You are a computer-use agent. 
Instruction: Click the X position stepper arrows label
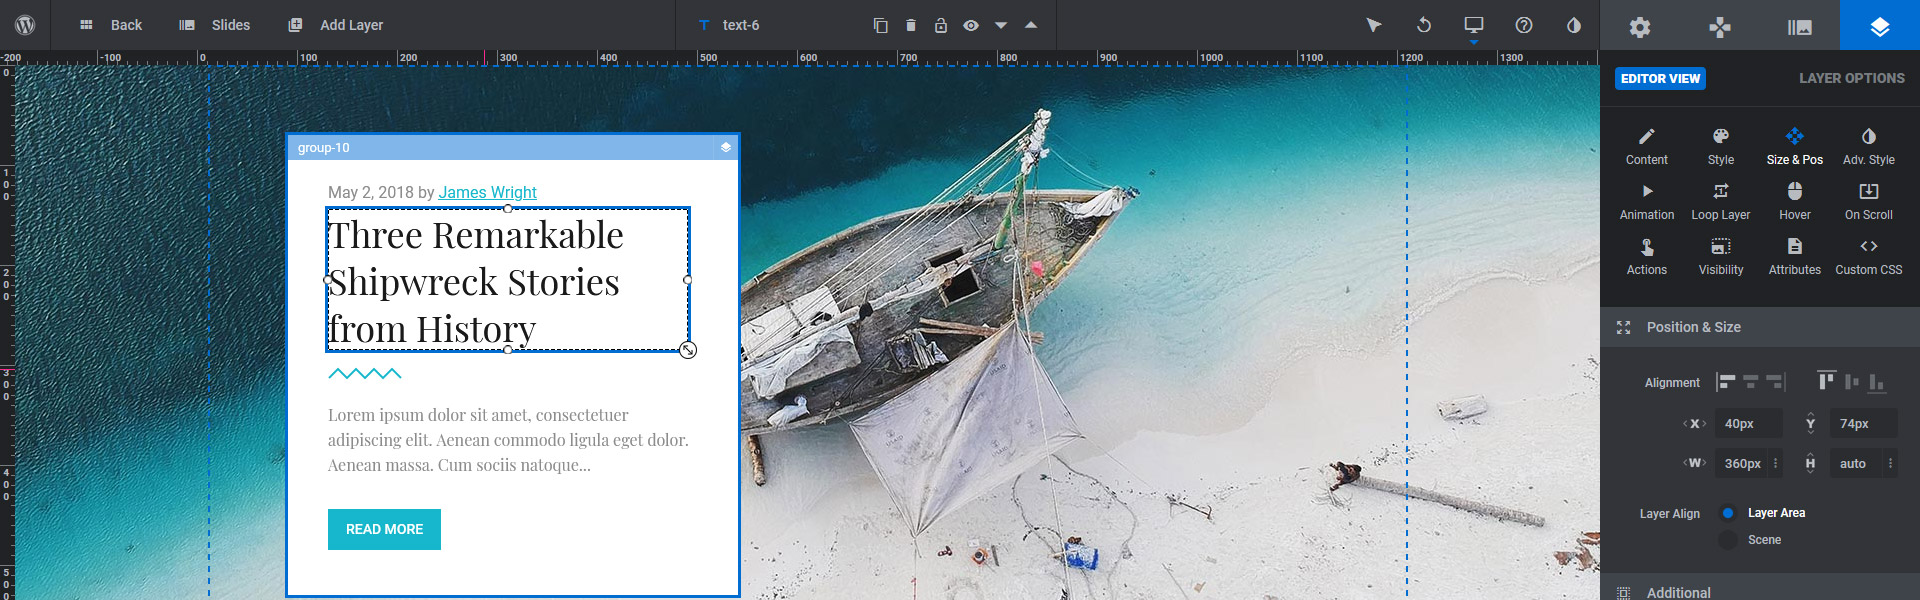[1694, 424]
